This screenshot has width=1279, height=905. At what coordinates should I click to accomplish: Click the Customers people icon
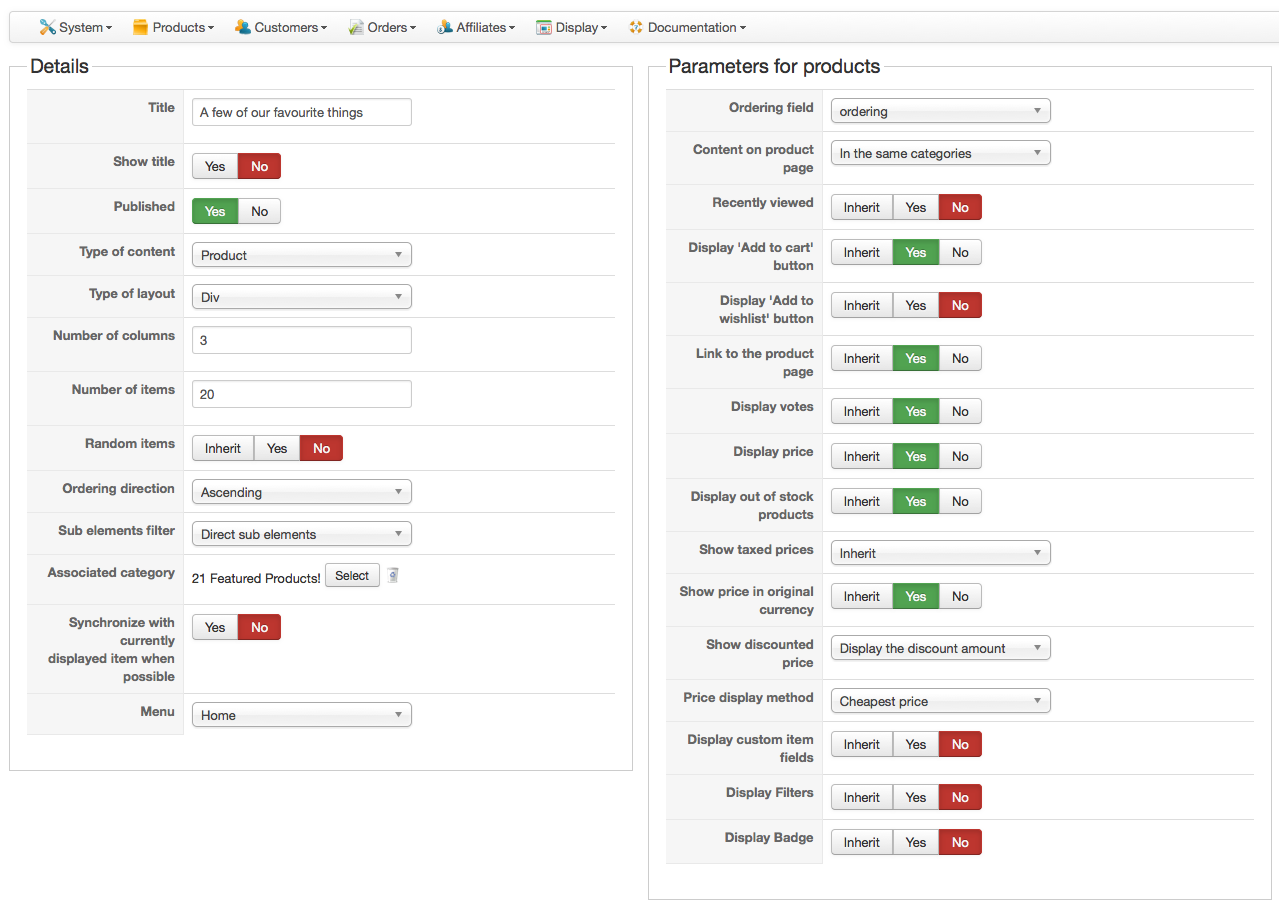(242, 27)
